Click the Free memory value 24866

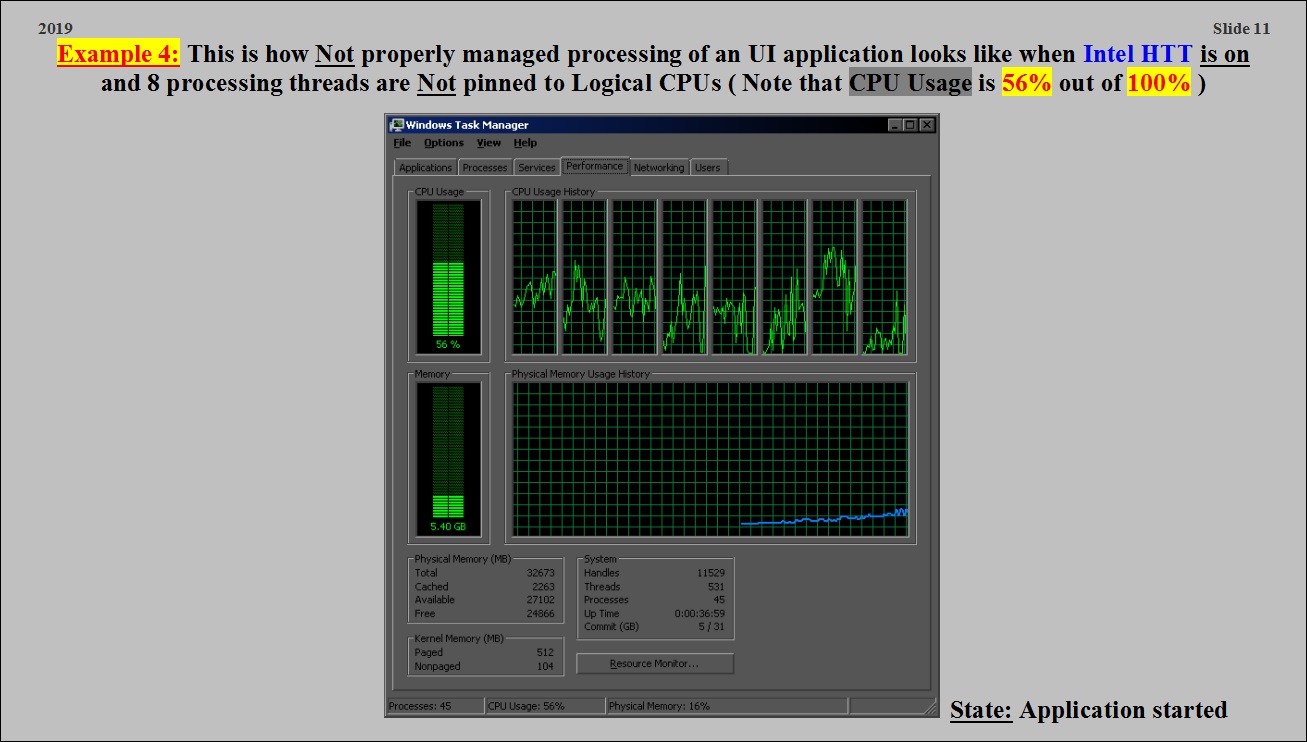coord(541,614)
